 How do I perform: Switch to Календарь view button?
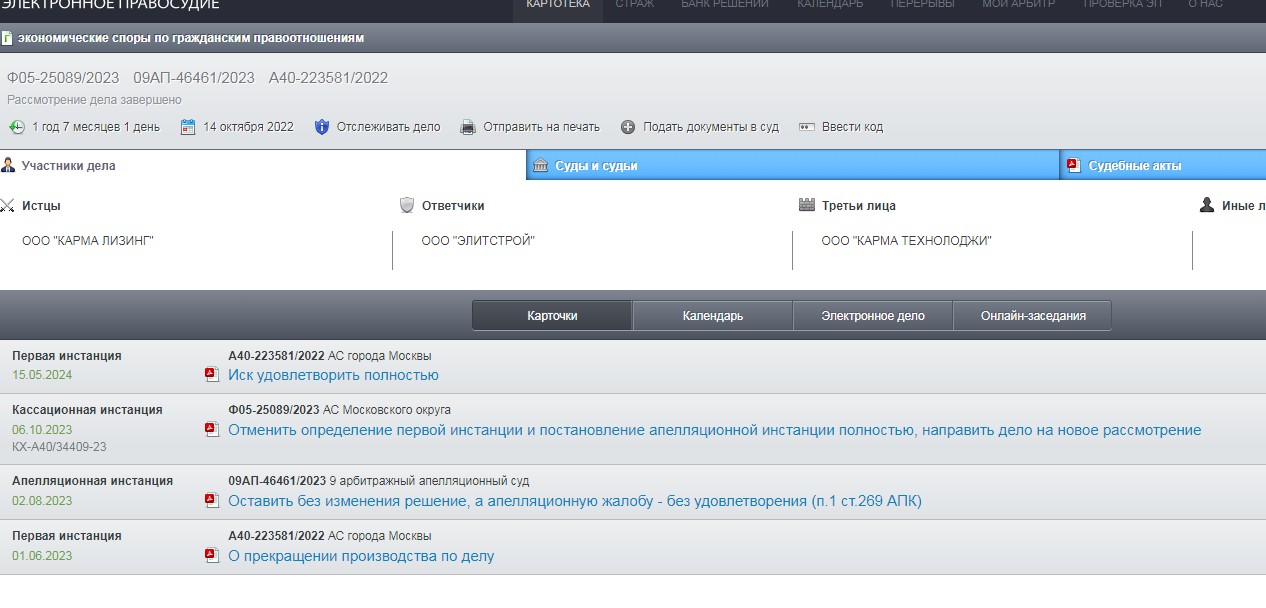pos(712,316)
